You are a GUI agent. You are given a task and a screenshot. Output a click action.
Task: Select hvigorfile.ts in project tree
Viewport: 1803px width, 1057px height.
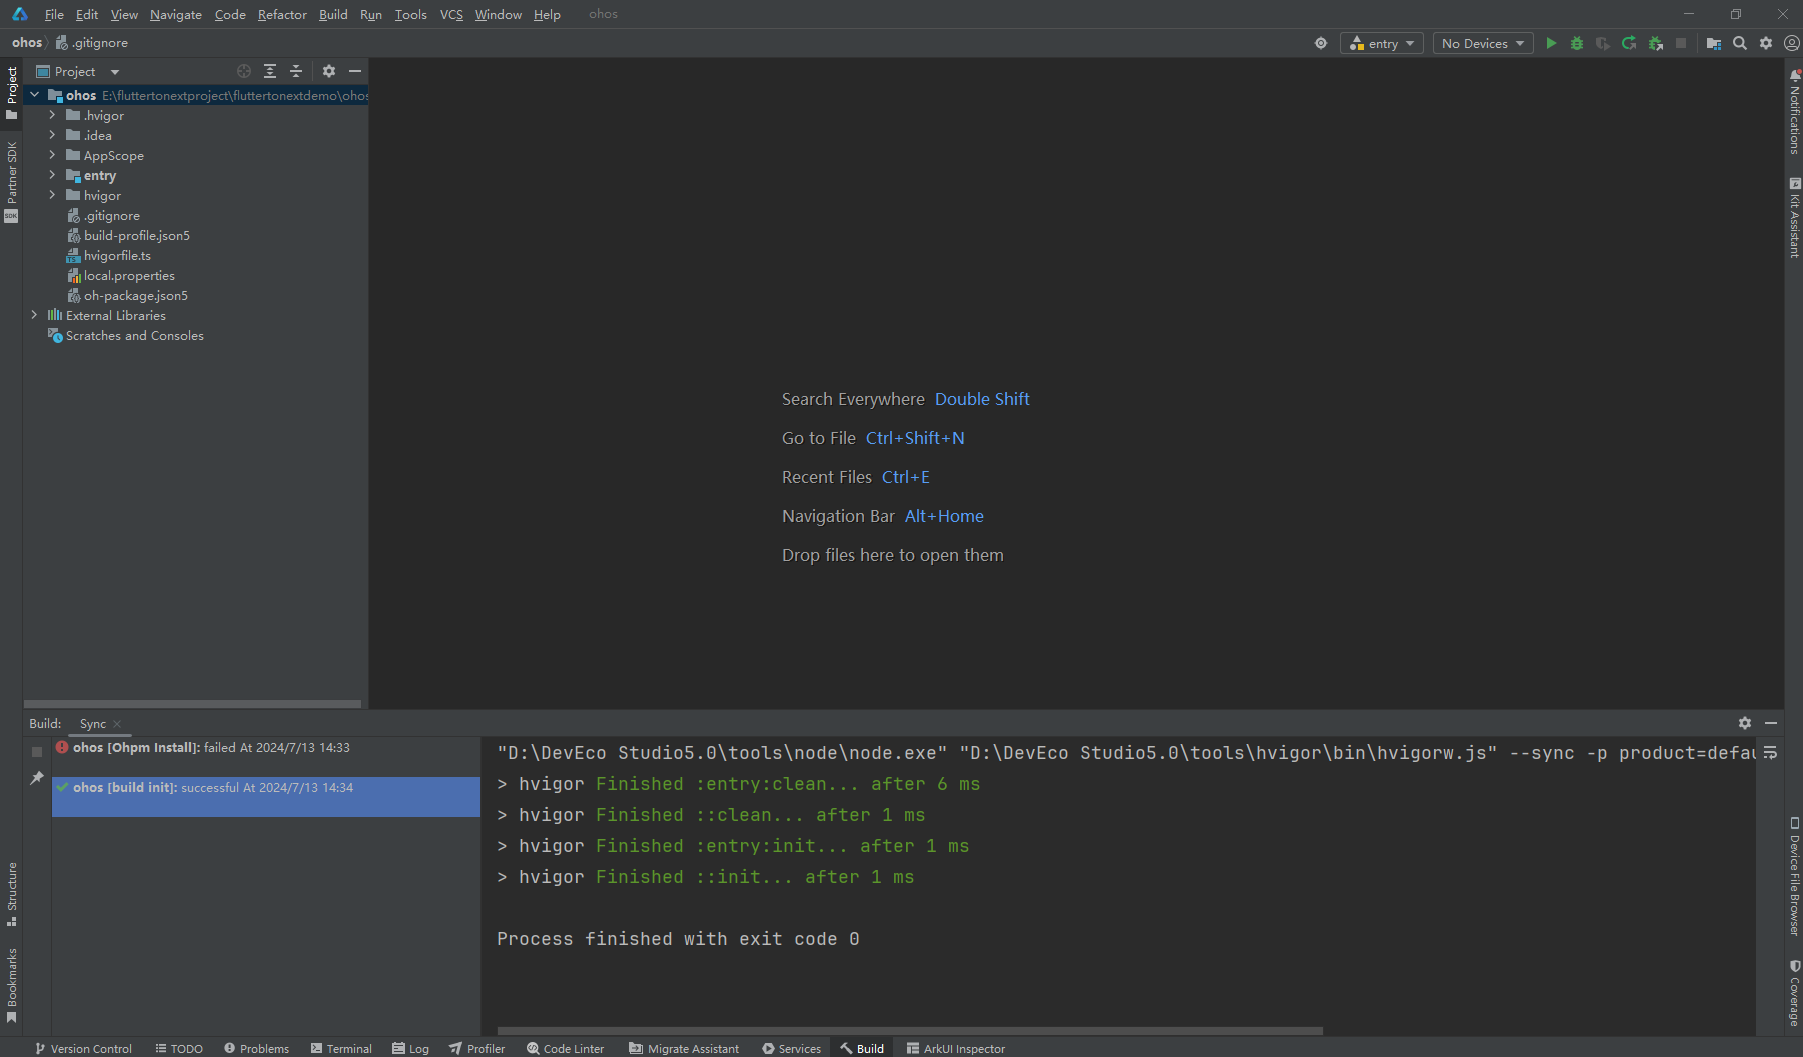(x=117, y=255)
